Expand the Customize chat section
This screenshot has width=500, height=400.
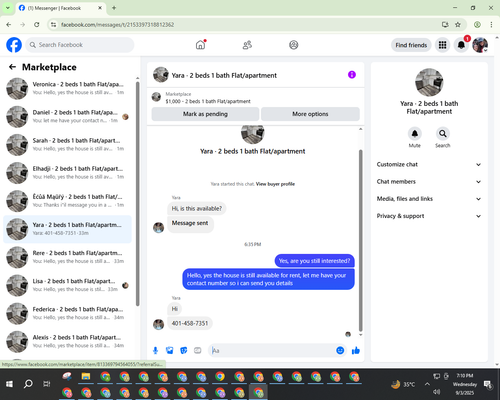point(429,164)
